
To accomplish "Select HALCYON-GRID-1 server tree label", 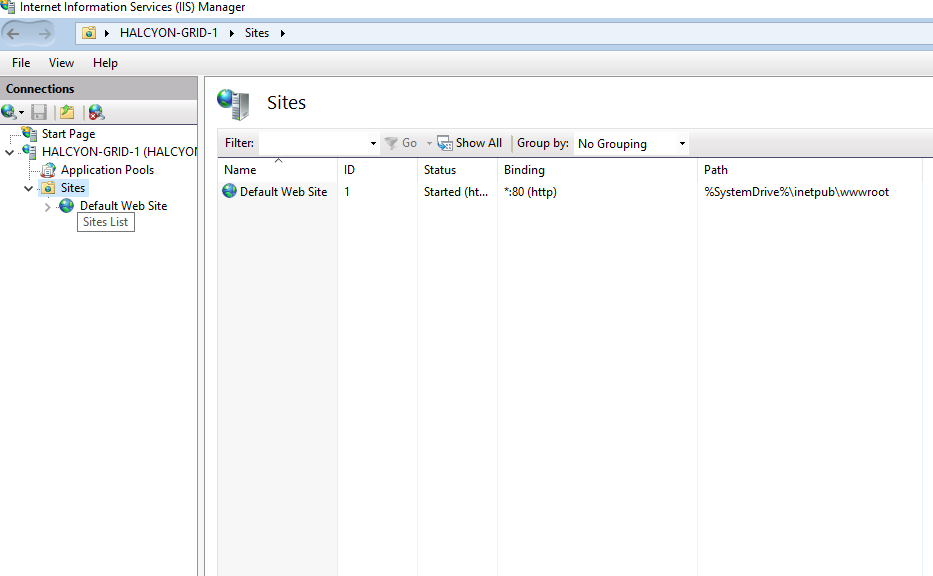I will pos(119,152).
